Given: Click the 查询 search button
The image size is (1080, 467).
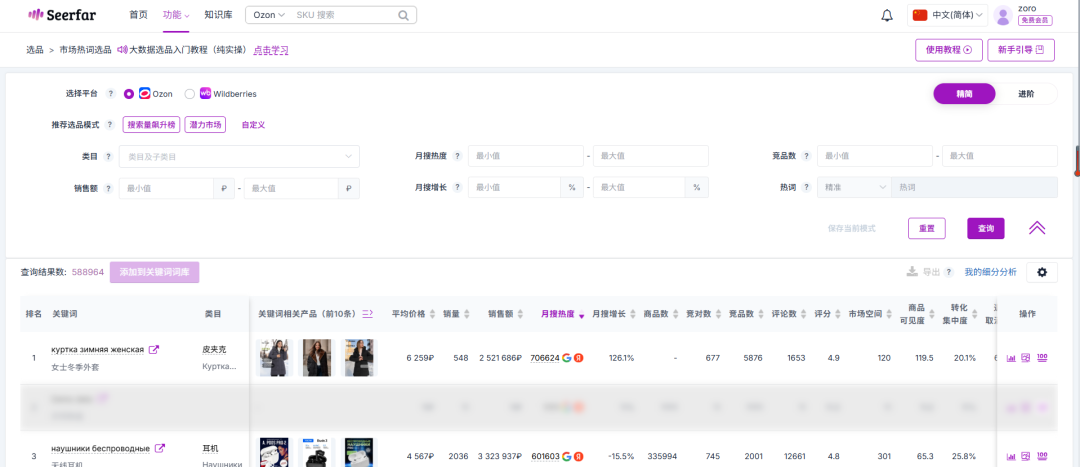Looking at the screenshot, I should [985, 228].
